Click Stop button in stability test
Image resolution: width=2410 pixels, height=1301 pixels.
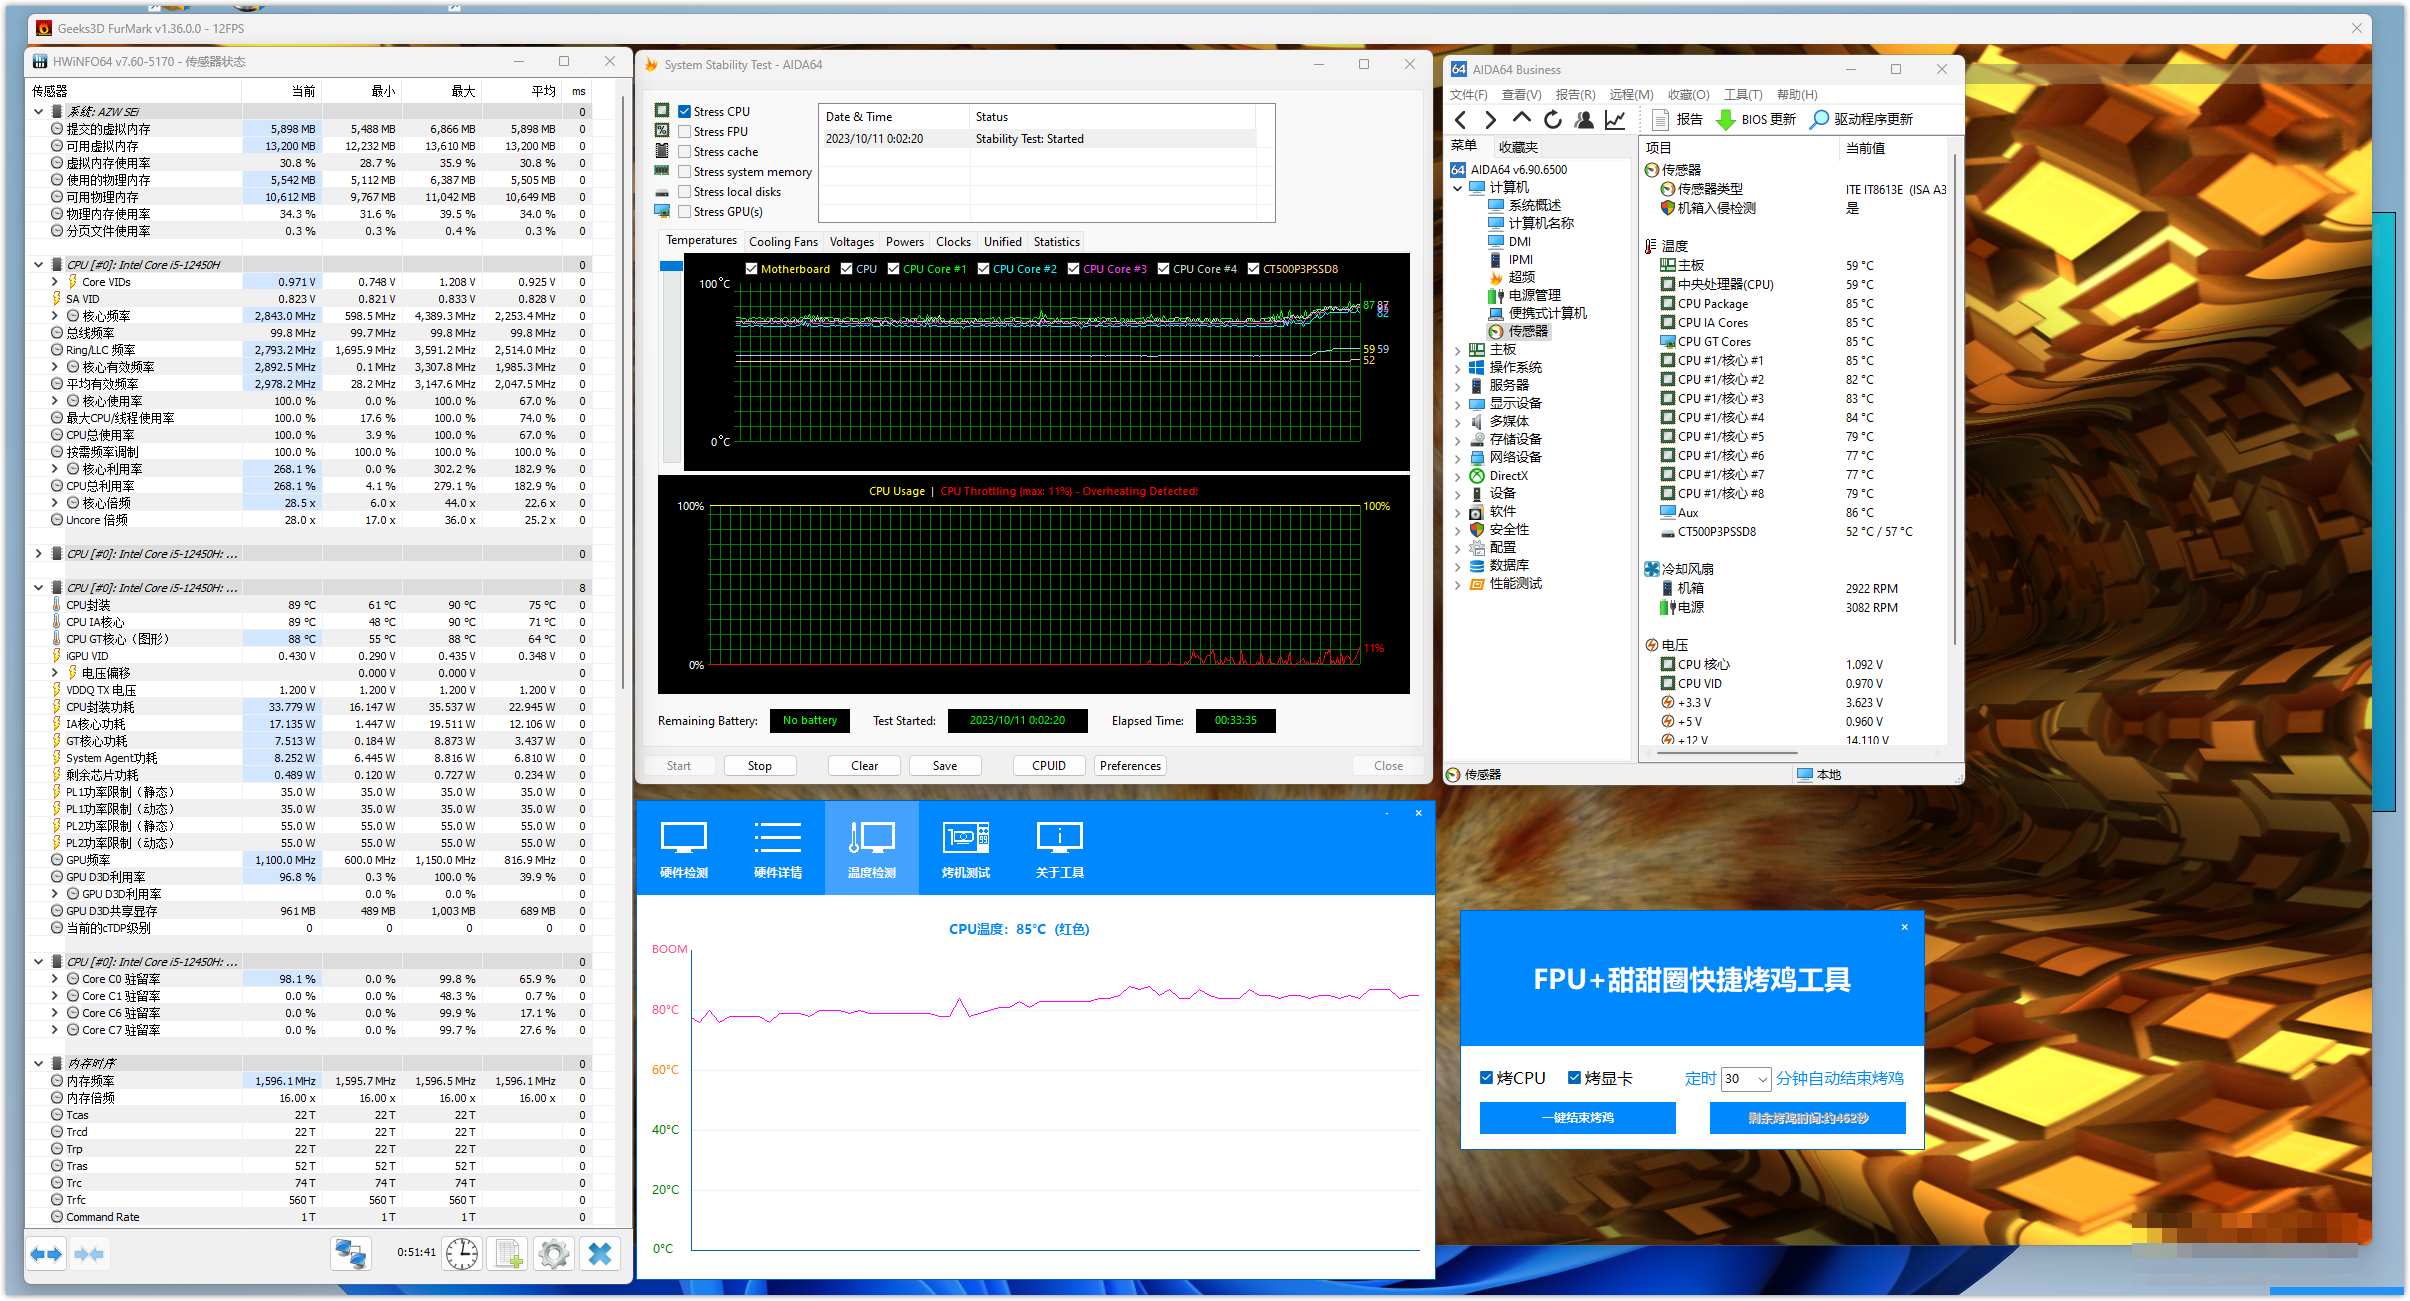click(759, 766)
